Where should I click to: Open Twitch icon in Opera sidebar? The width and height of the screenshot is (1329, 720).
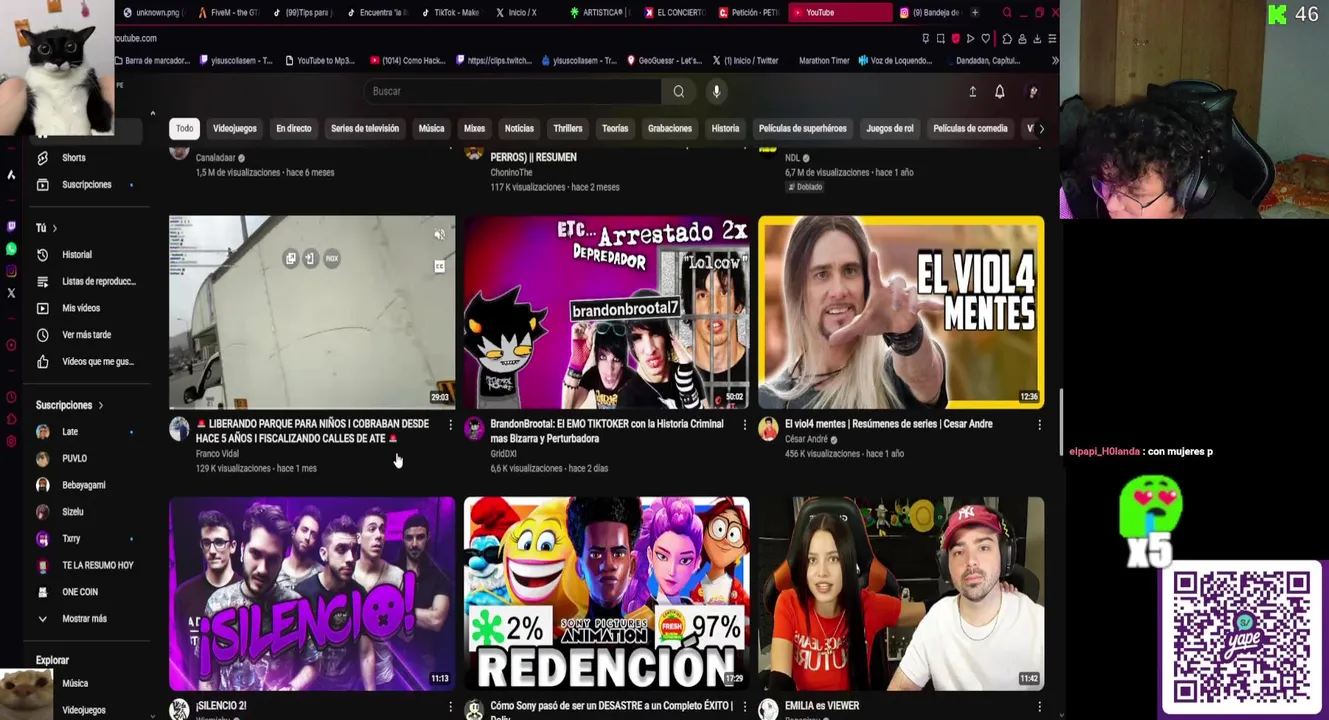[11, 227]
